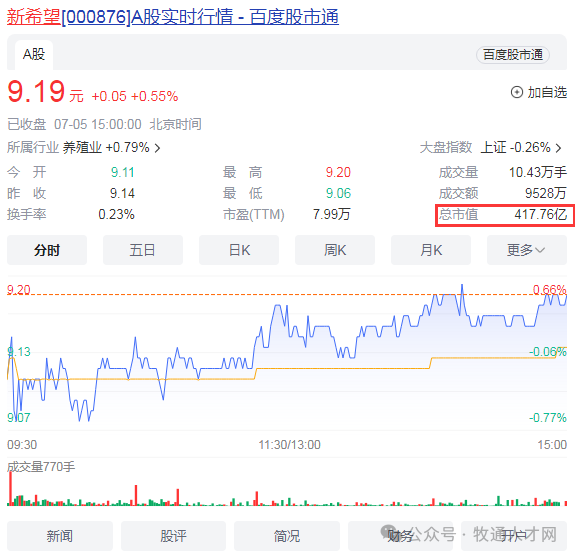Click the intraday price line chart

pyautogui.click(x=287, y=352)
